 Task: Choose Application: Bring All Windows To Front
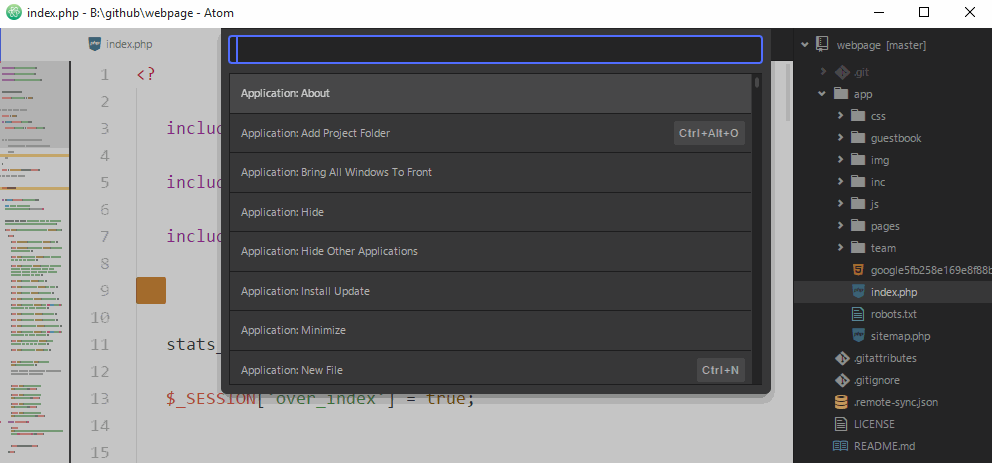pos(490,173)
